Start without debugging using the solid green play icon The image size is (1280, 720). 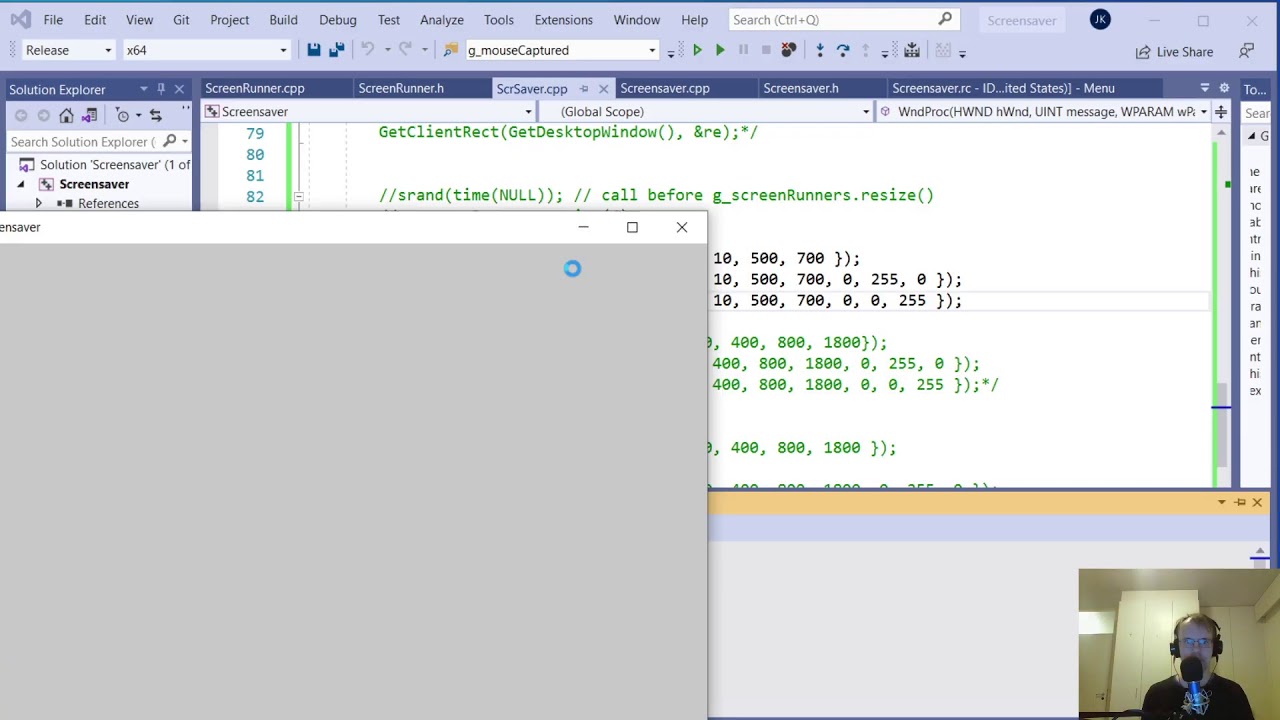(x=720, y=50)
